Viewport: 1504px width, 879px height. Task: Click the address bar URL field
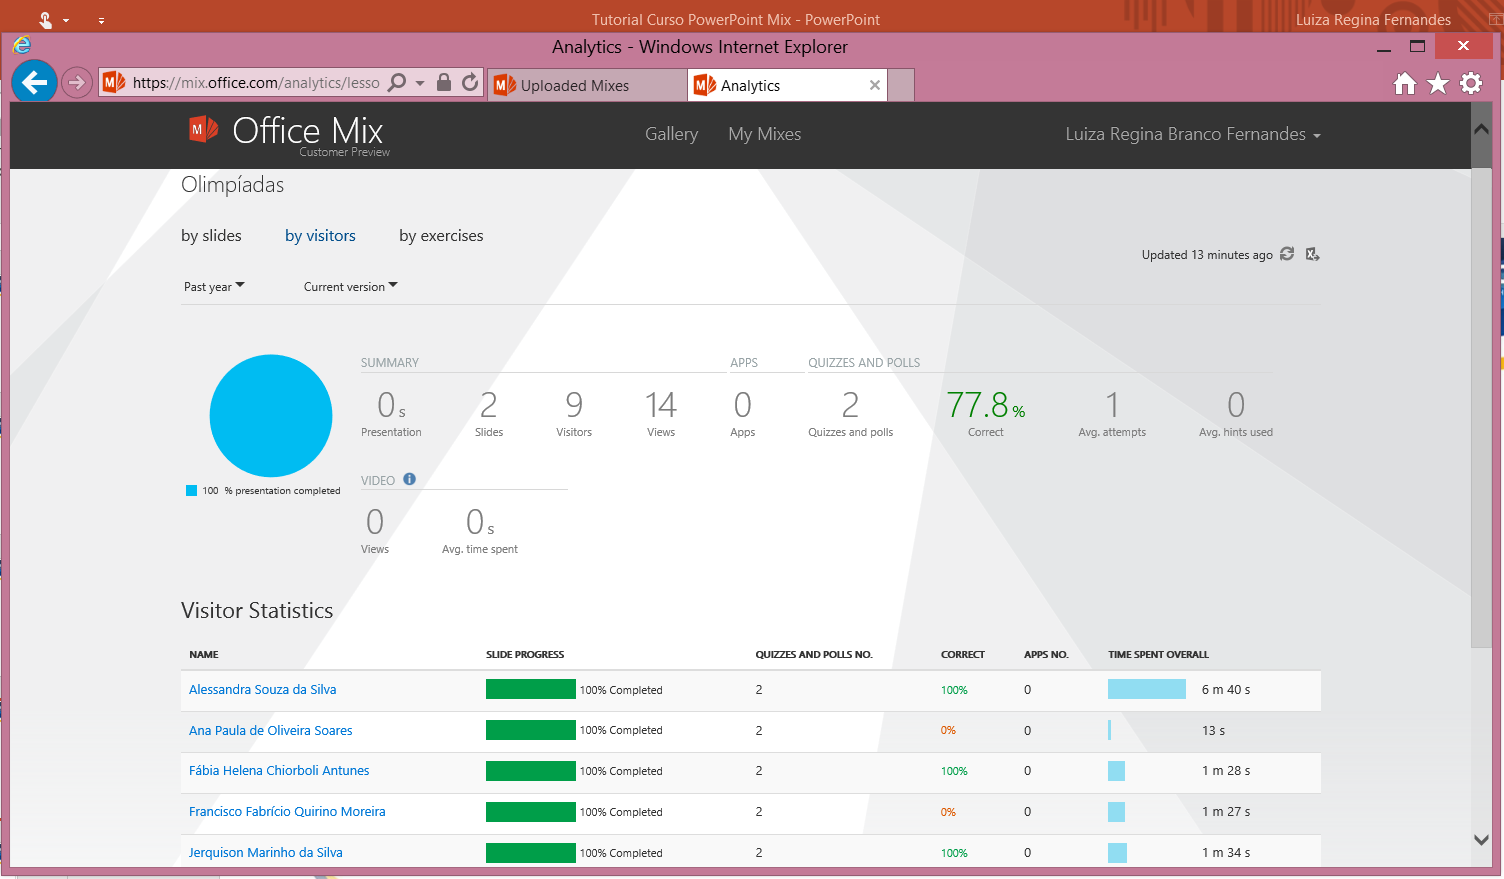[x=256, y=83]
